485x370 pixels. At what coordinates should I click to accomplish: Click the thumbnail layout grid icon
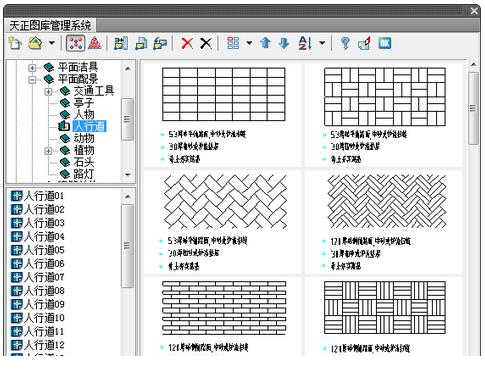point(233,43)
